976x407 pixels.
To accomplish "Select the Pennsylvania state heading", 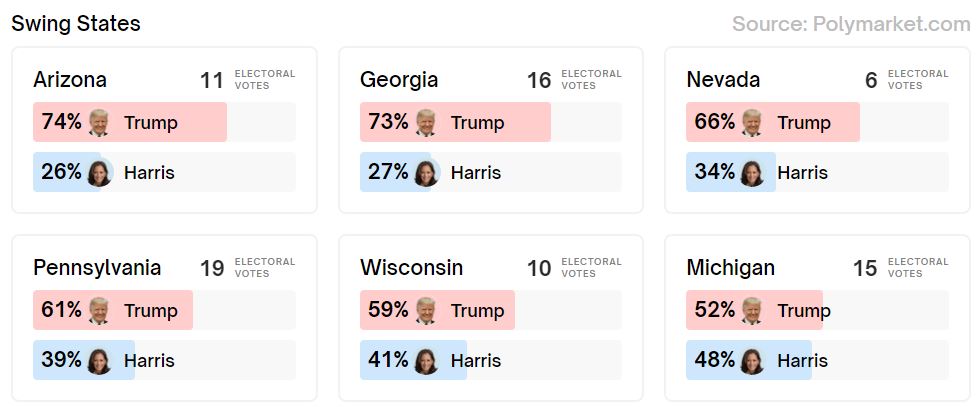I will (x=97, y=268).
